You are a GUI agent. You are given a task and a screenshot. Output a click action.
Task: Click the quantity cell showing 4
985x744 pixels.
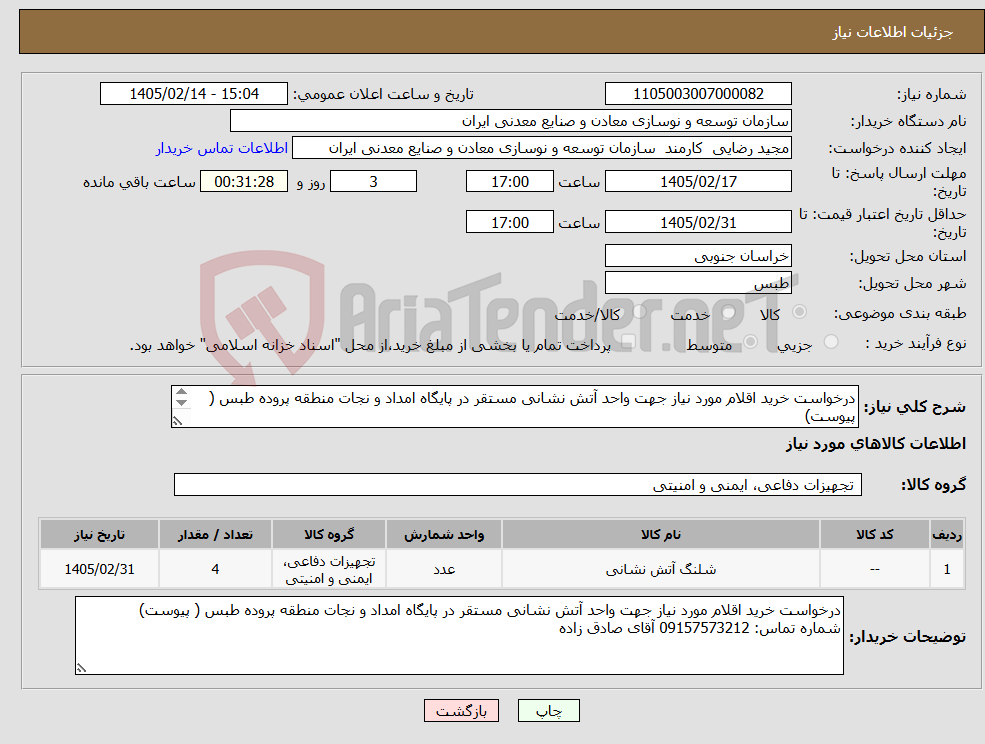215,569
